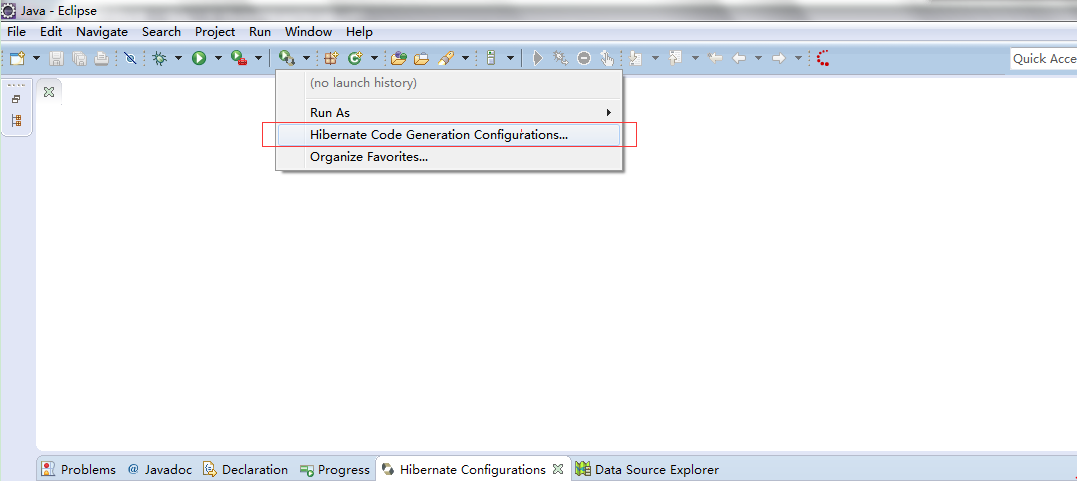Click the Back navigation arrow
1077x481 pixels.
pyautogui.click(x=739, y=58)
